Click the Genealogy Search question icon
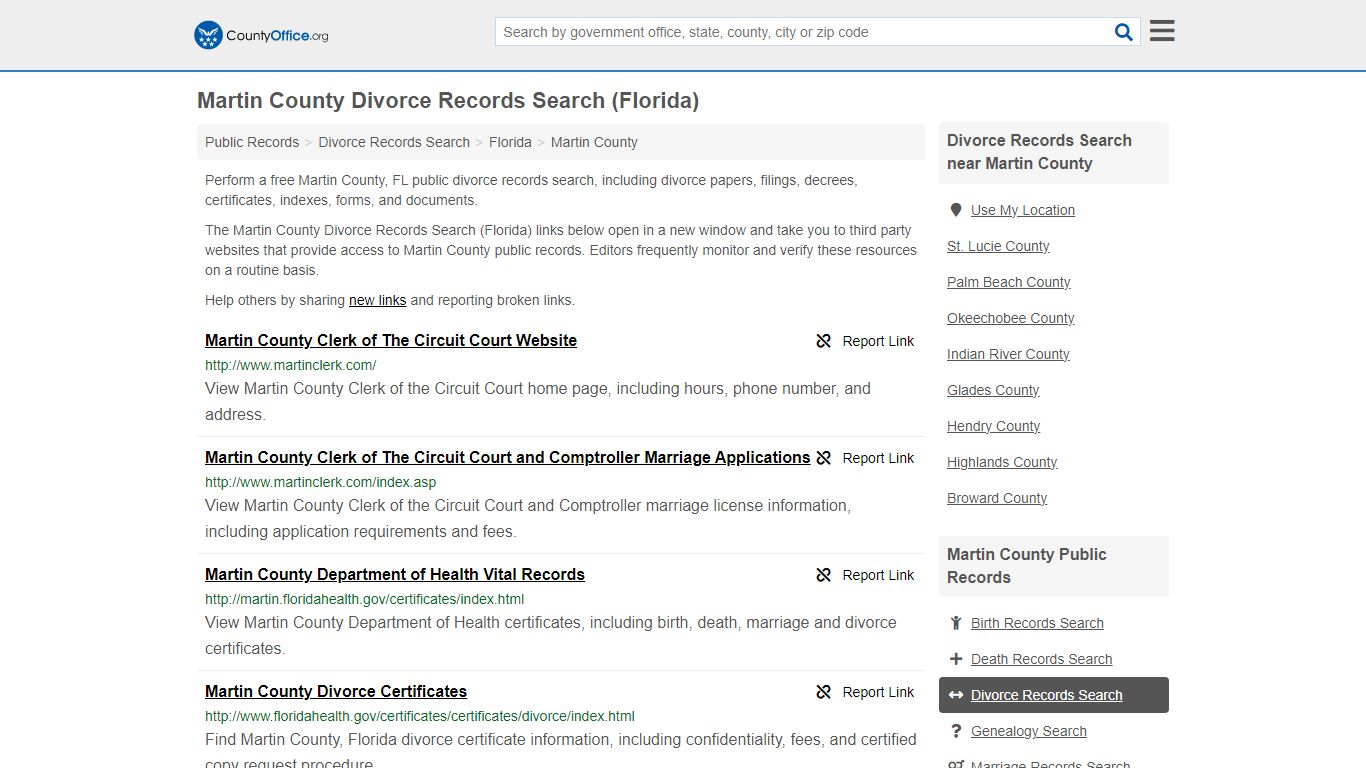1366x768 pixels. (x=956, y=731)
